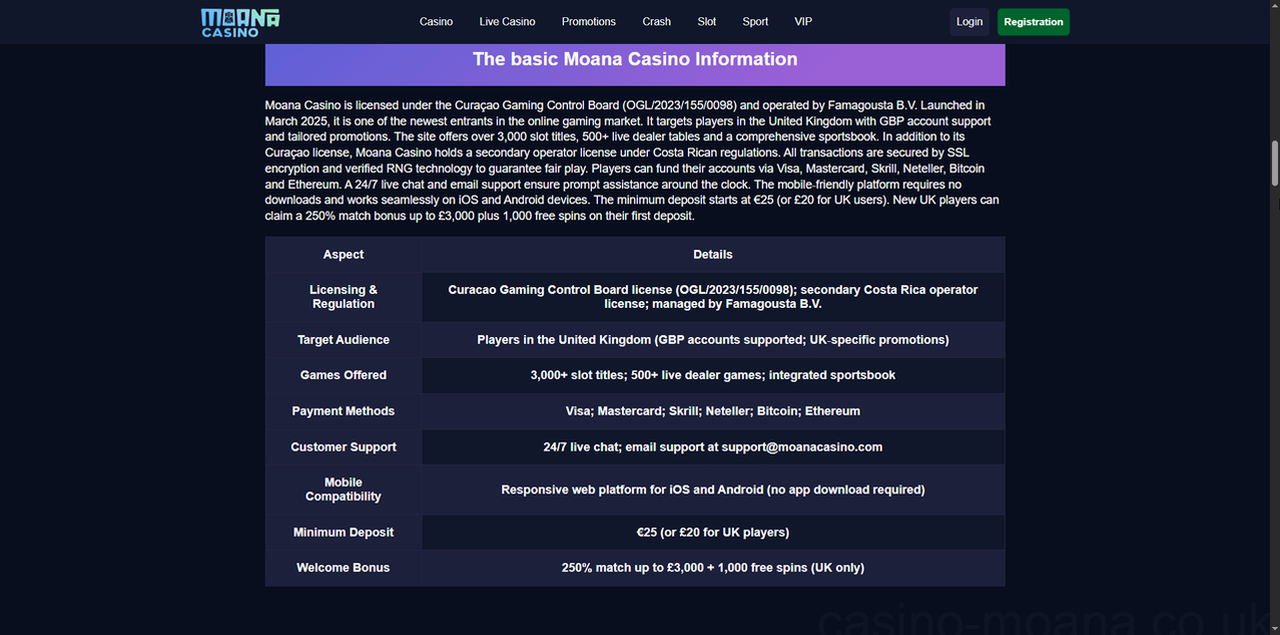Click the 'Aspect' table header cell
This screenshot has width=1280, height=635.
[x=343, y=255]
